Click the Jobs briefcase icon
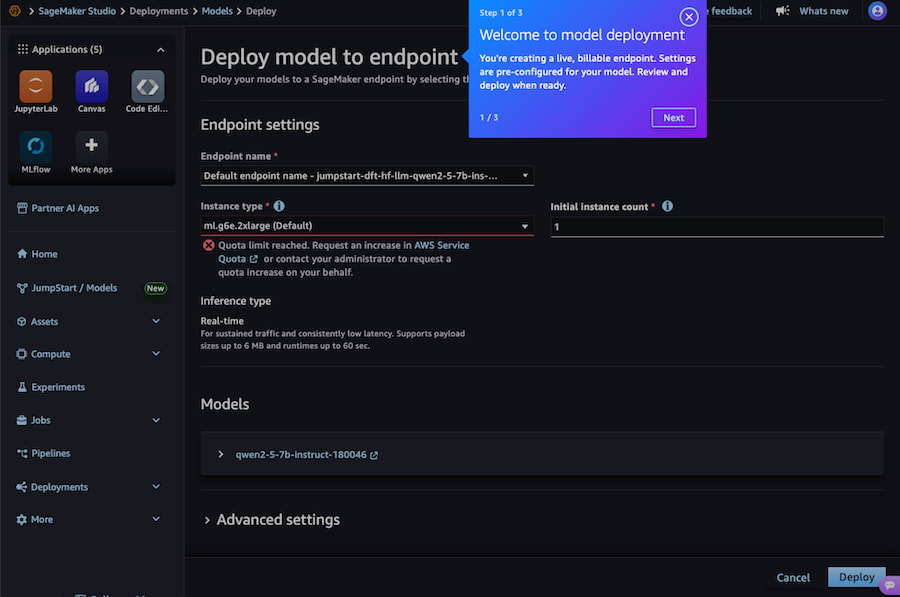Viewport: 900px width, 597px height. (x=22, y=420)
